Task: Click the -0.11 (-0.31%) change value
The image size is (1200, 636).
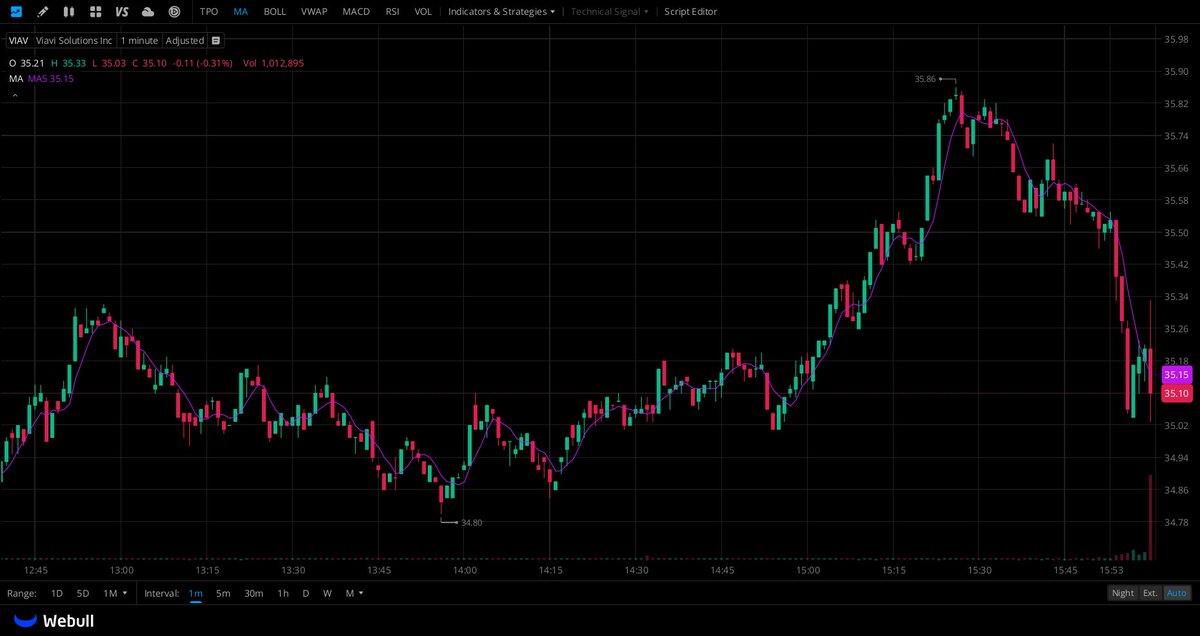Action: 202,62
